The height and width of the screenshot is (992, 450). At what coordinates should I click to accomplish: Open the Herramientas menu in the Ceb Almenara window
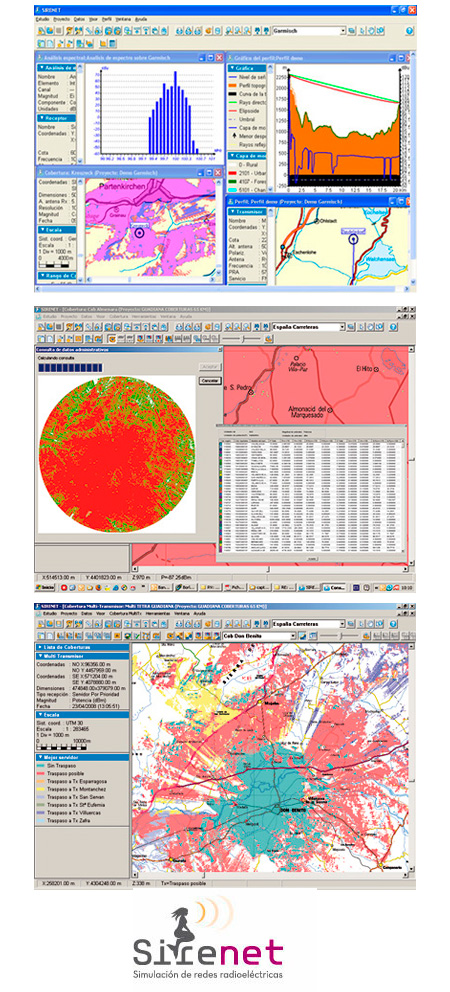[x=143, y=315]
